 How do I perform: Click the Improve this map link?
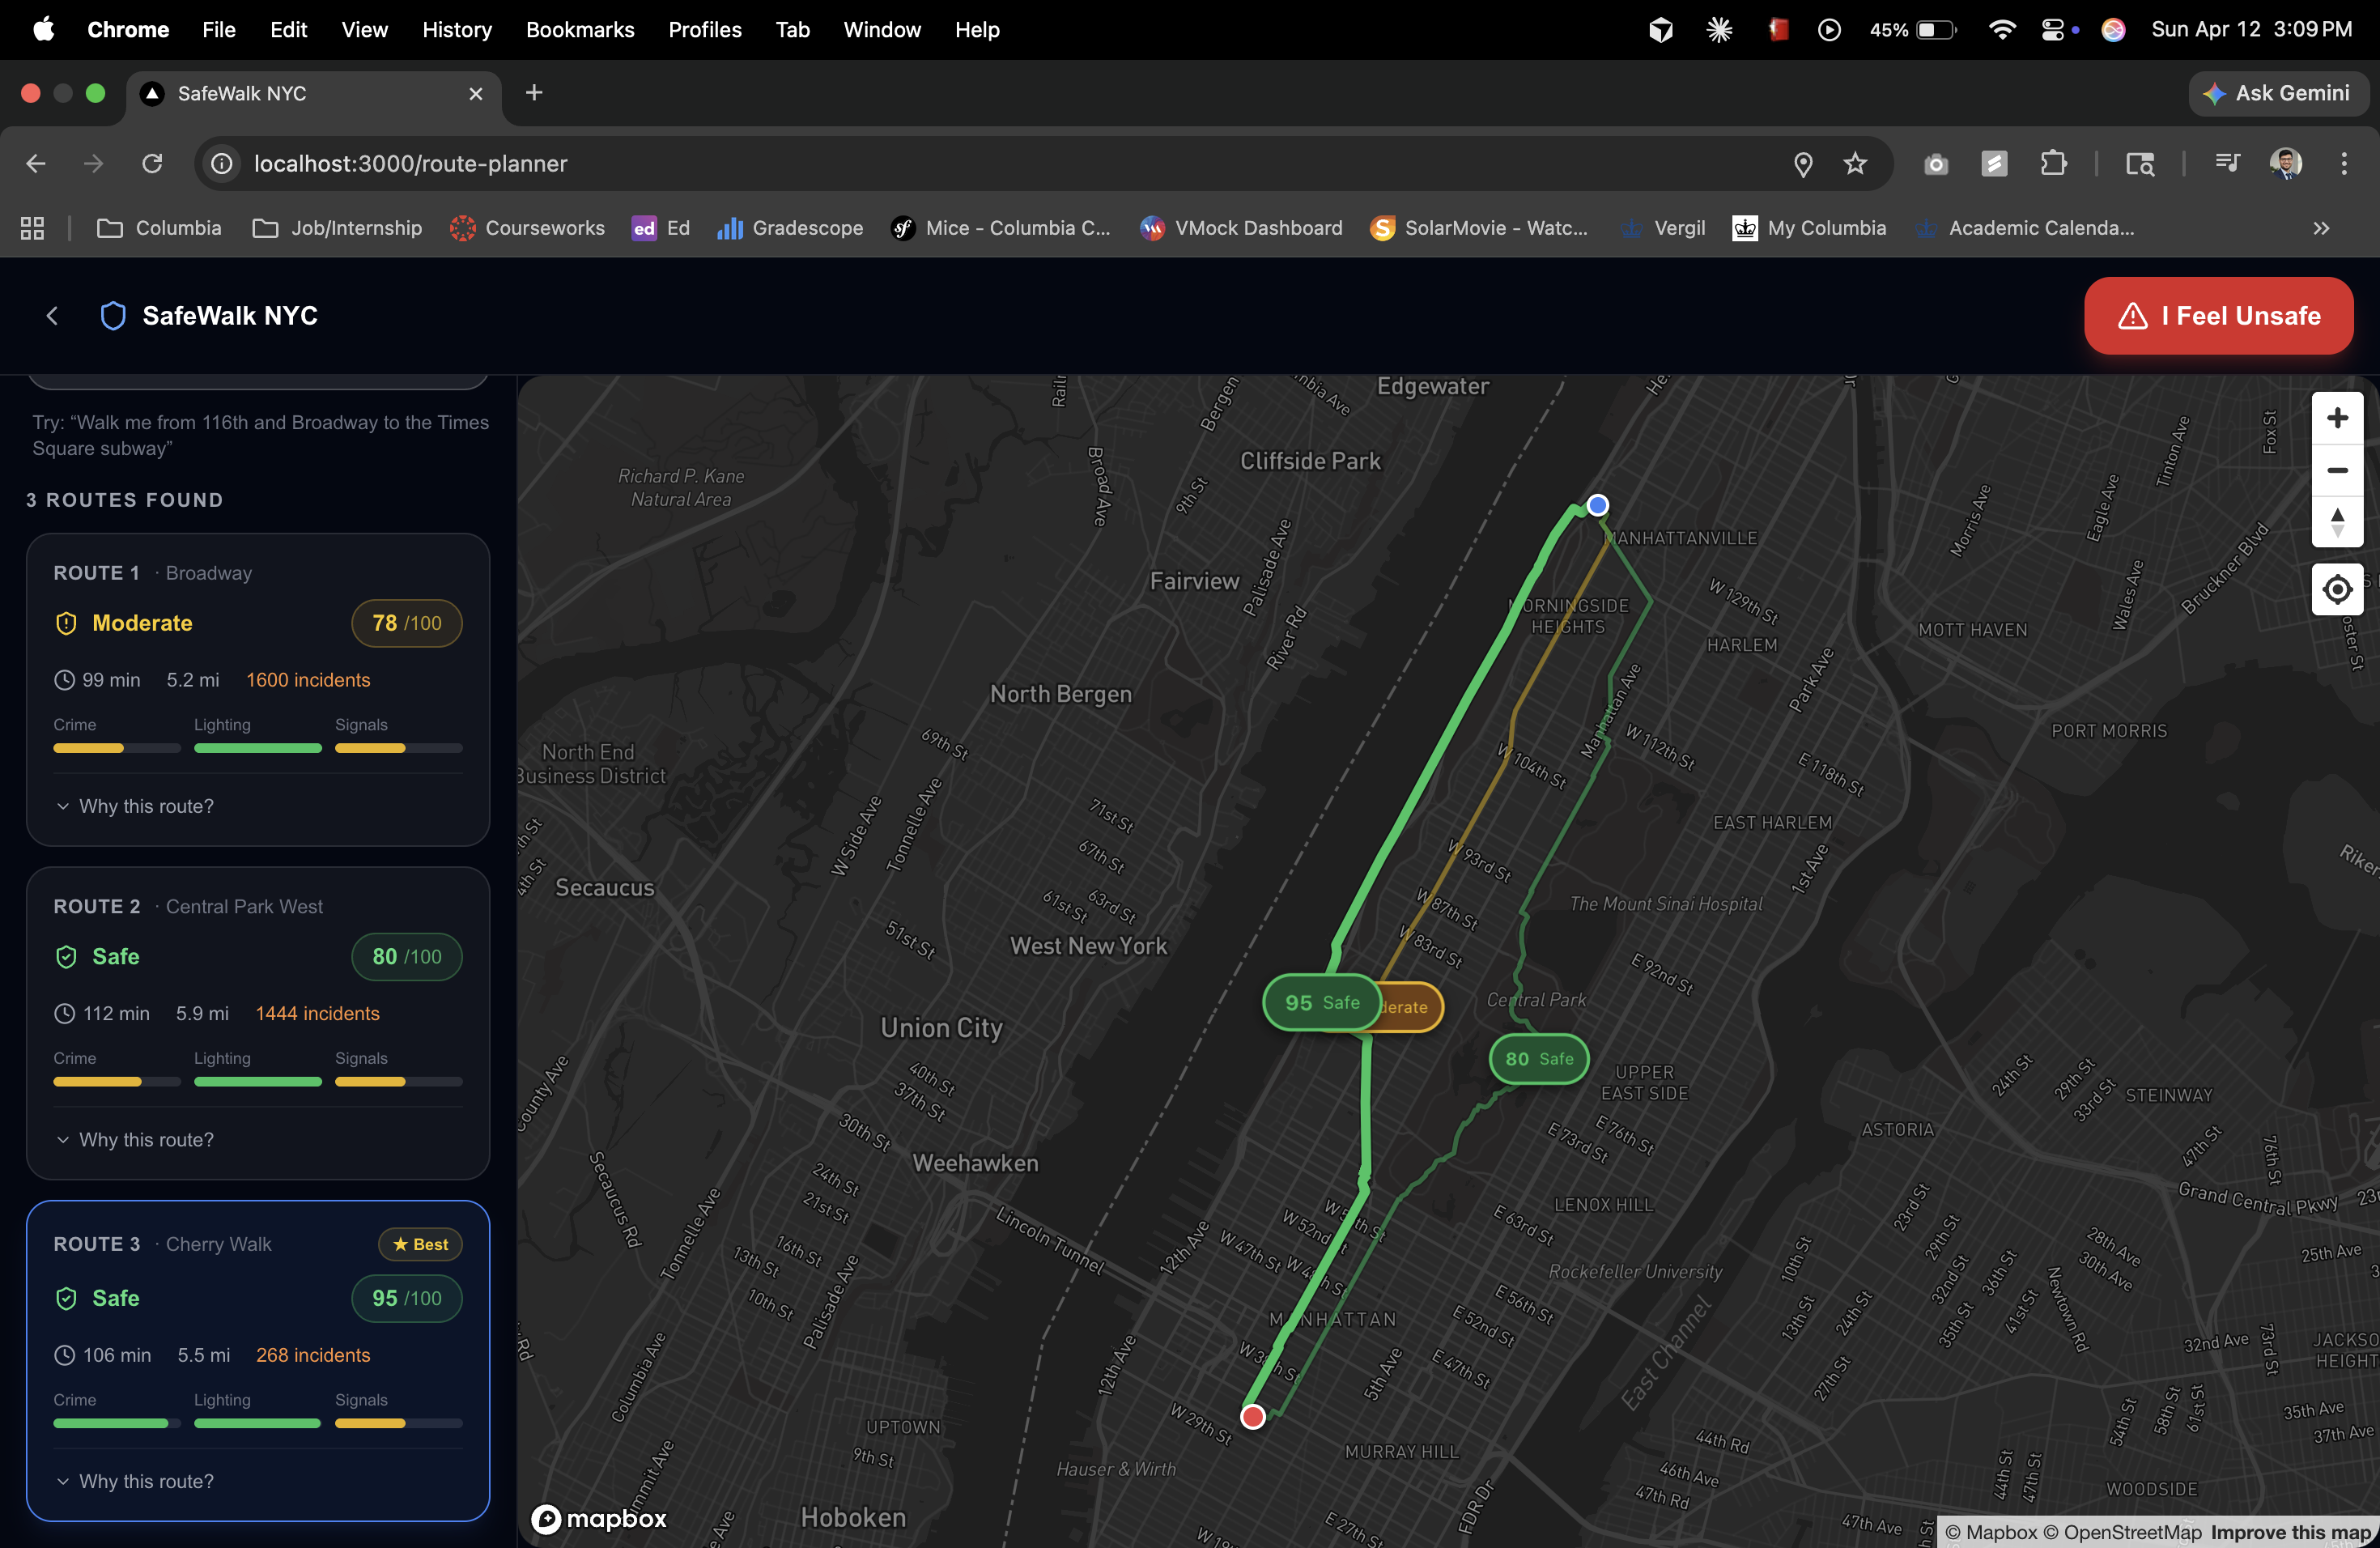2290,1532
